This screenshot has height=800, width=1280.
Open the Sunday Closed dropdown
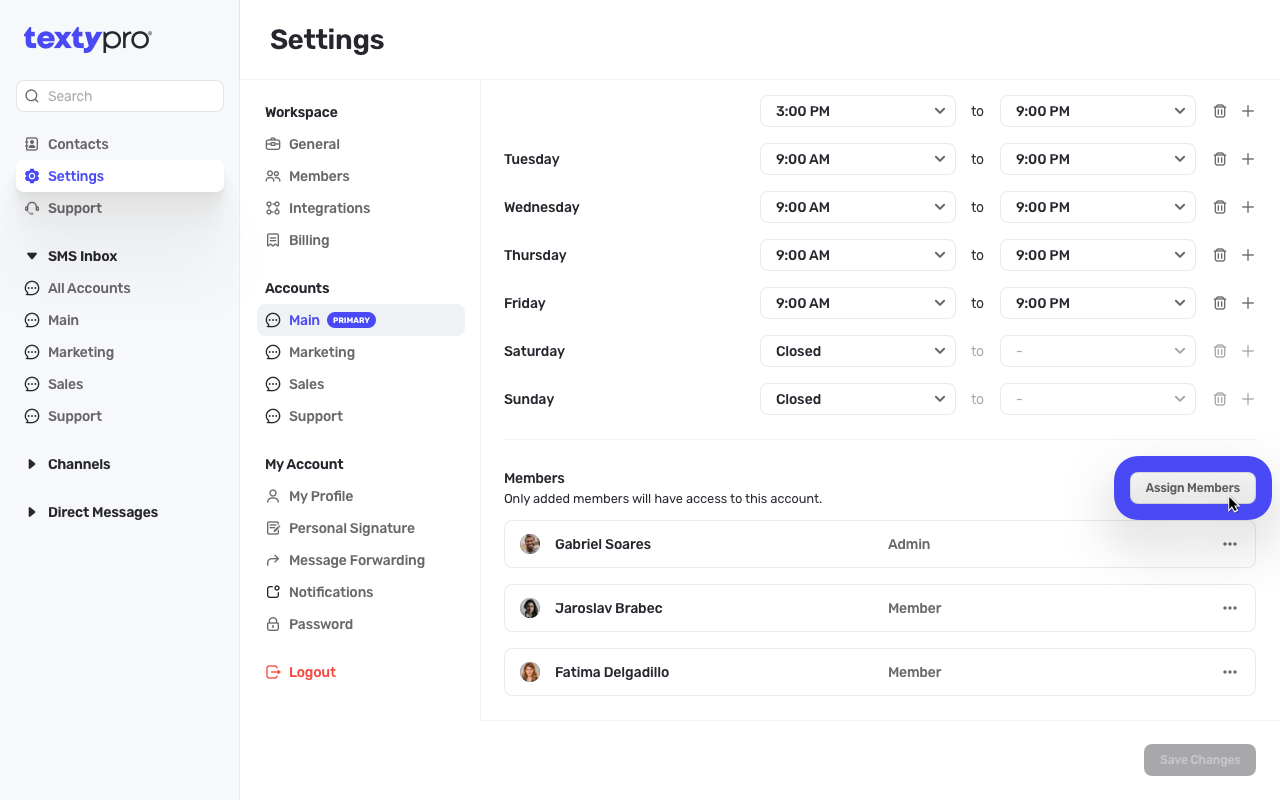point(858,399)
